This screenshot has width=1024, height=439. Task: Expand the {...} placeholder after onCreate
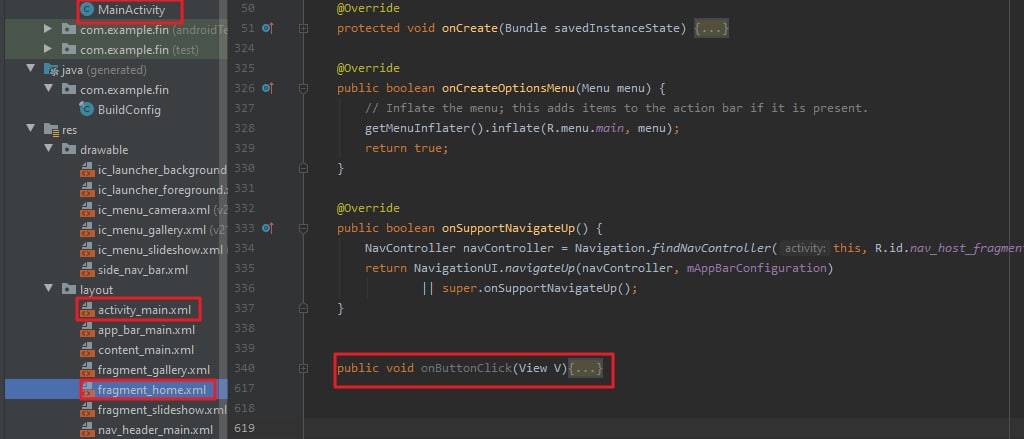coord(711,29)
